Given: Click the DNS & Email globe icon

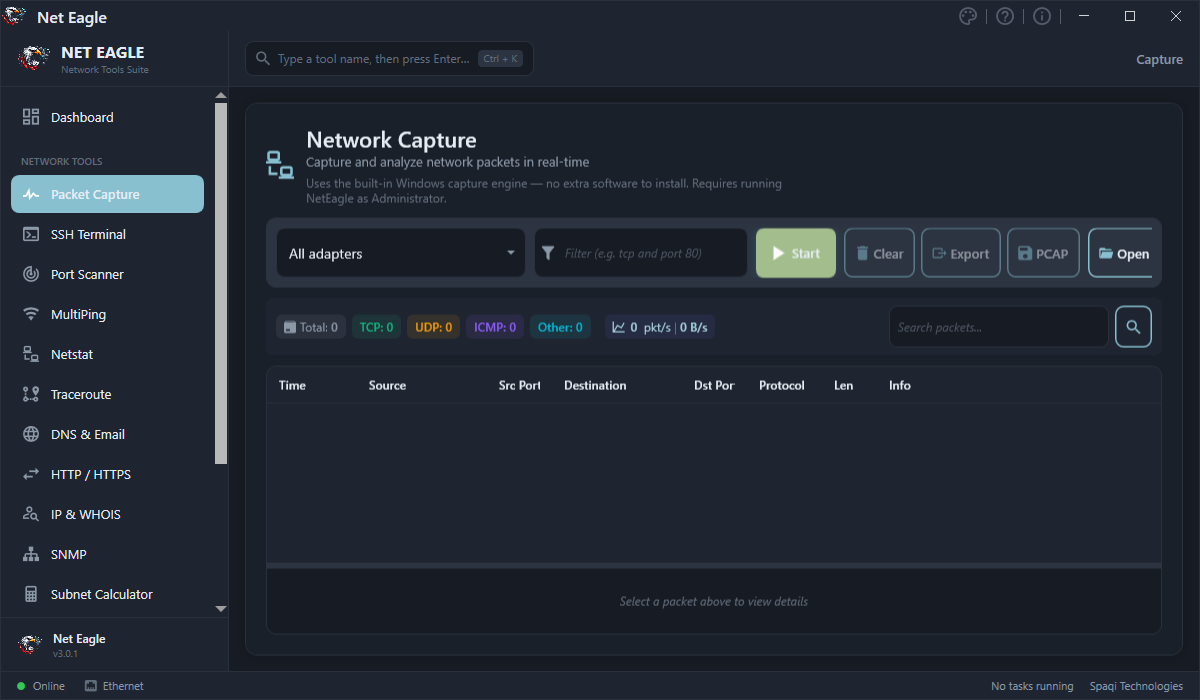Looking at the screenshot, I should point(31,434).
